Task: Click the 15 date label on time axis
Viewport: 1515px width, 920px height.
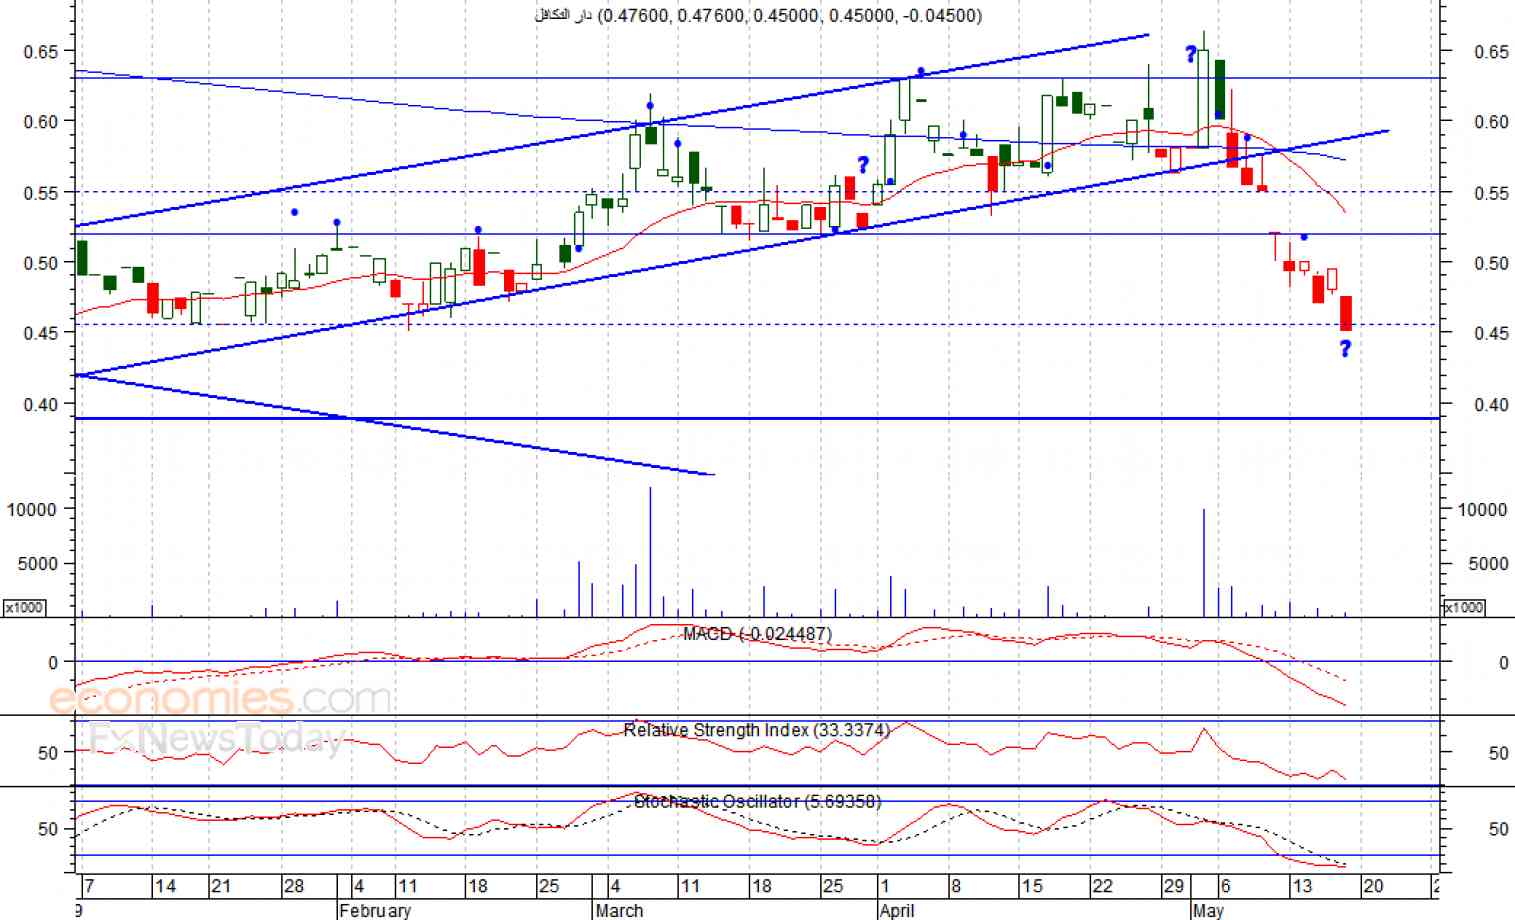Action: pyautogui.click(x=1031, y=886)
